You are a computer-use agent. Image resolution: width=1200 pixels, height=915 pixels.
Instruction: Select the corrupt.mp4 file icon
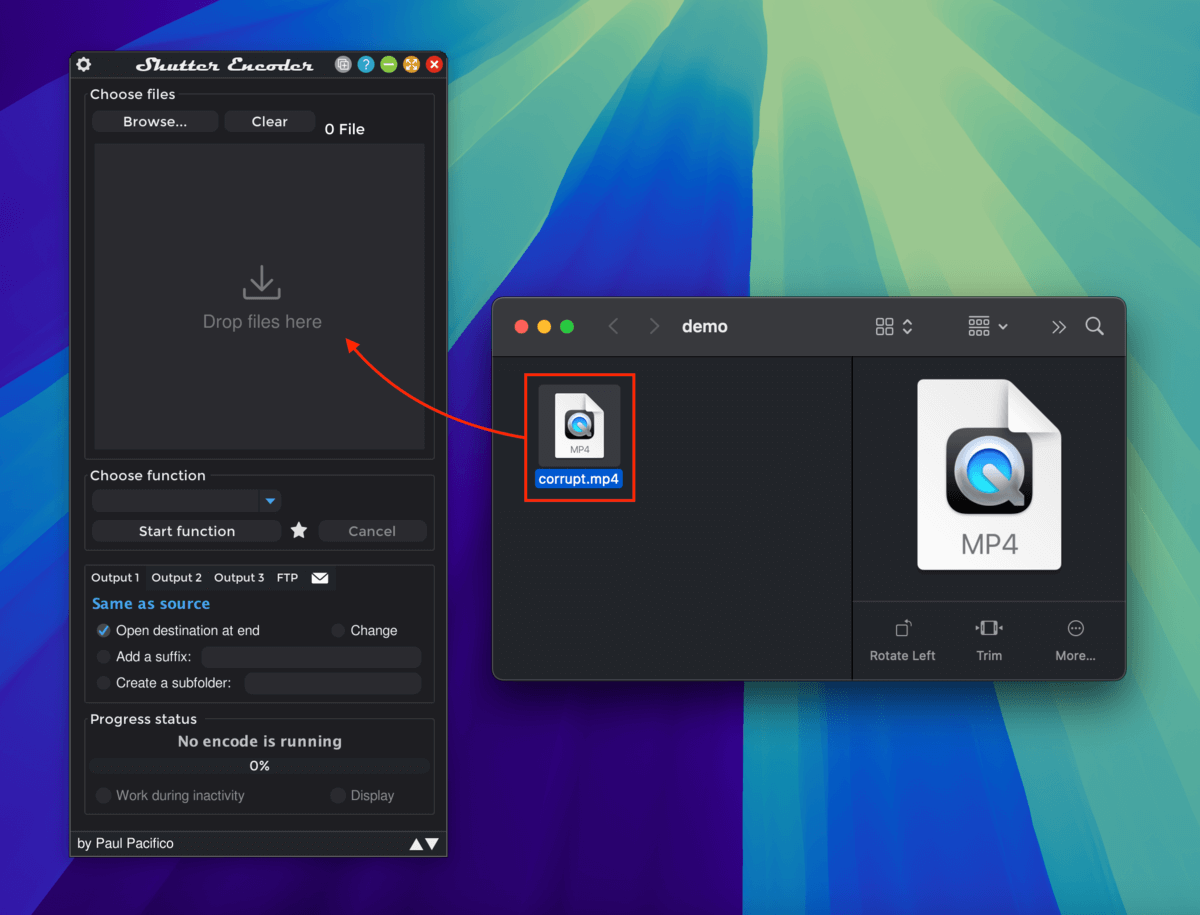pos(580,425)
